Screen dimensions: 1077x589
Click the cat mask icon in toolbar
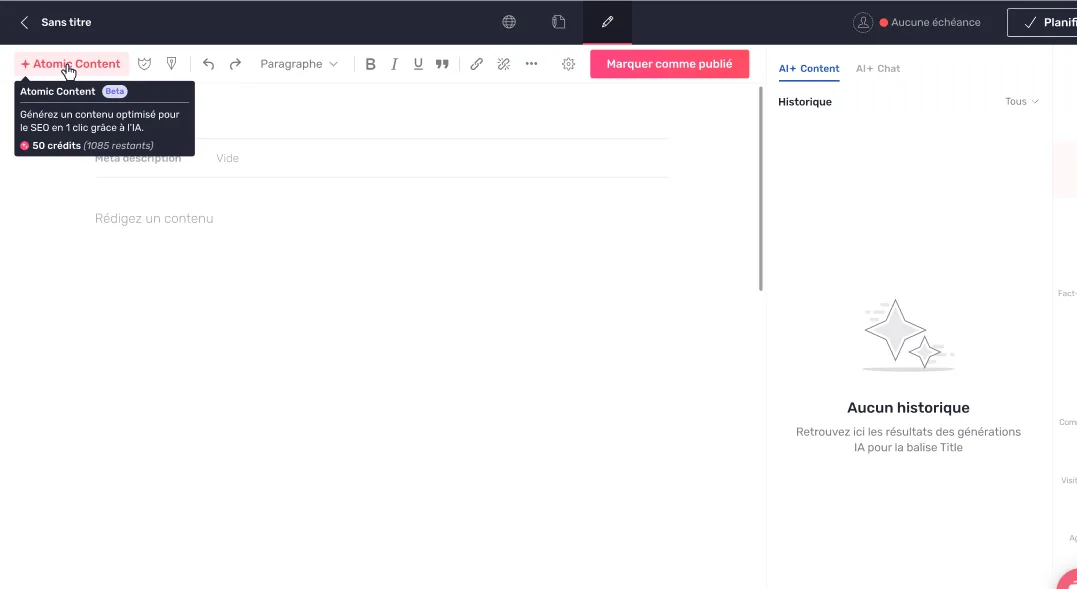(x=144, y=64)
